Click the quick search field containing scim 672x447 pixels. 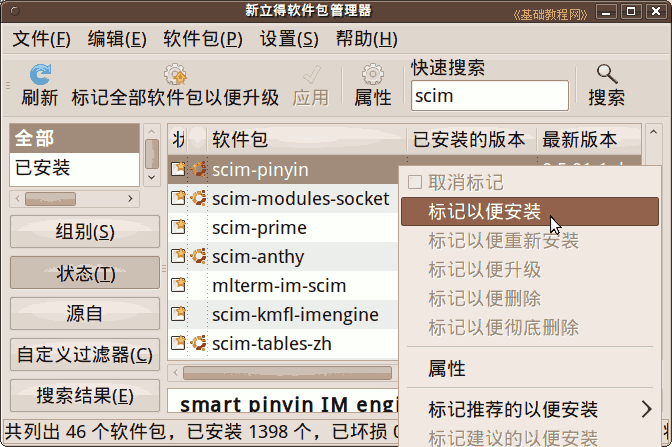490,96
